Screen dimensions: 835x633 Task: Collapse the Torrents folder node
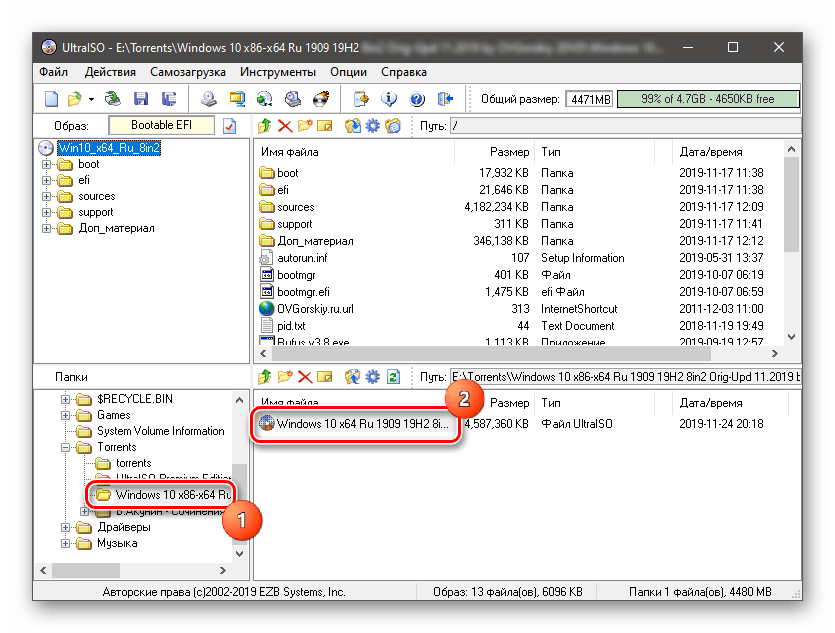click(x=65, y=447)
